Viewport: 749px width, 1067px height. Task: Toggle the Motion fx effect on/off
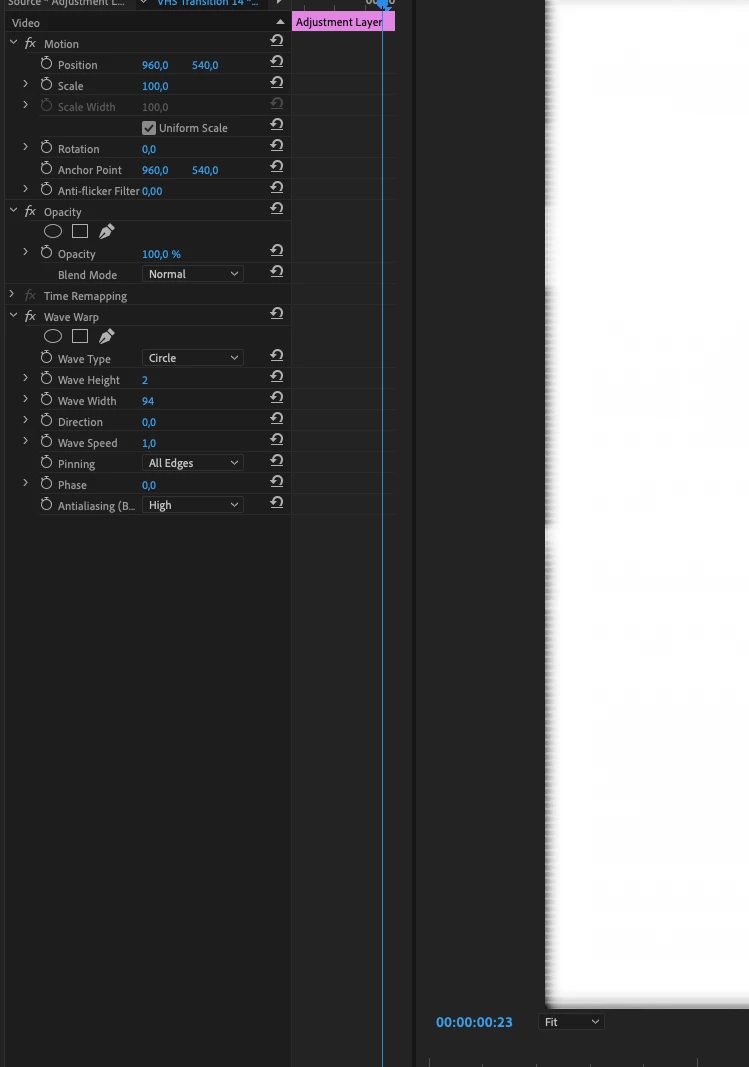coord(30,43)
